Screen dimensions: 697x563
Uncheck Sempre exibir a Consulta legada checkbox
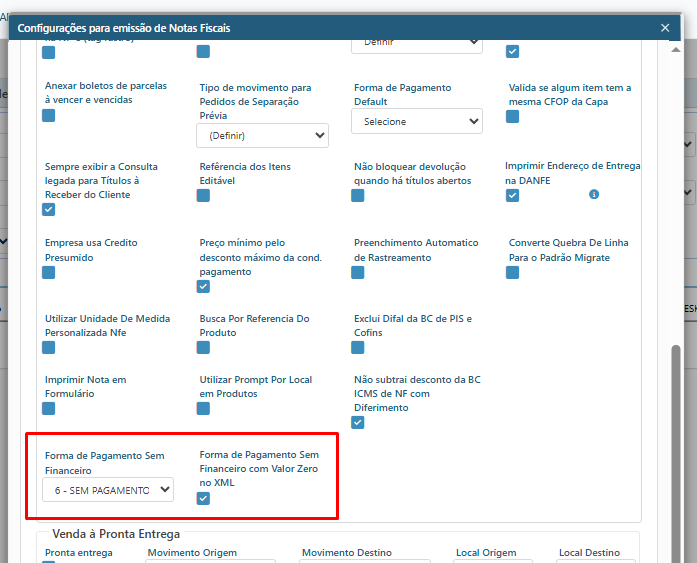coord(49,210)
